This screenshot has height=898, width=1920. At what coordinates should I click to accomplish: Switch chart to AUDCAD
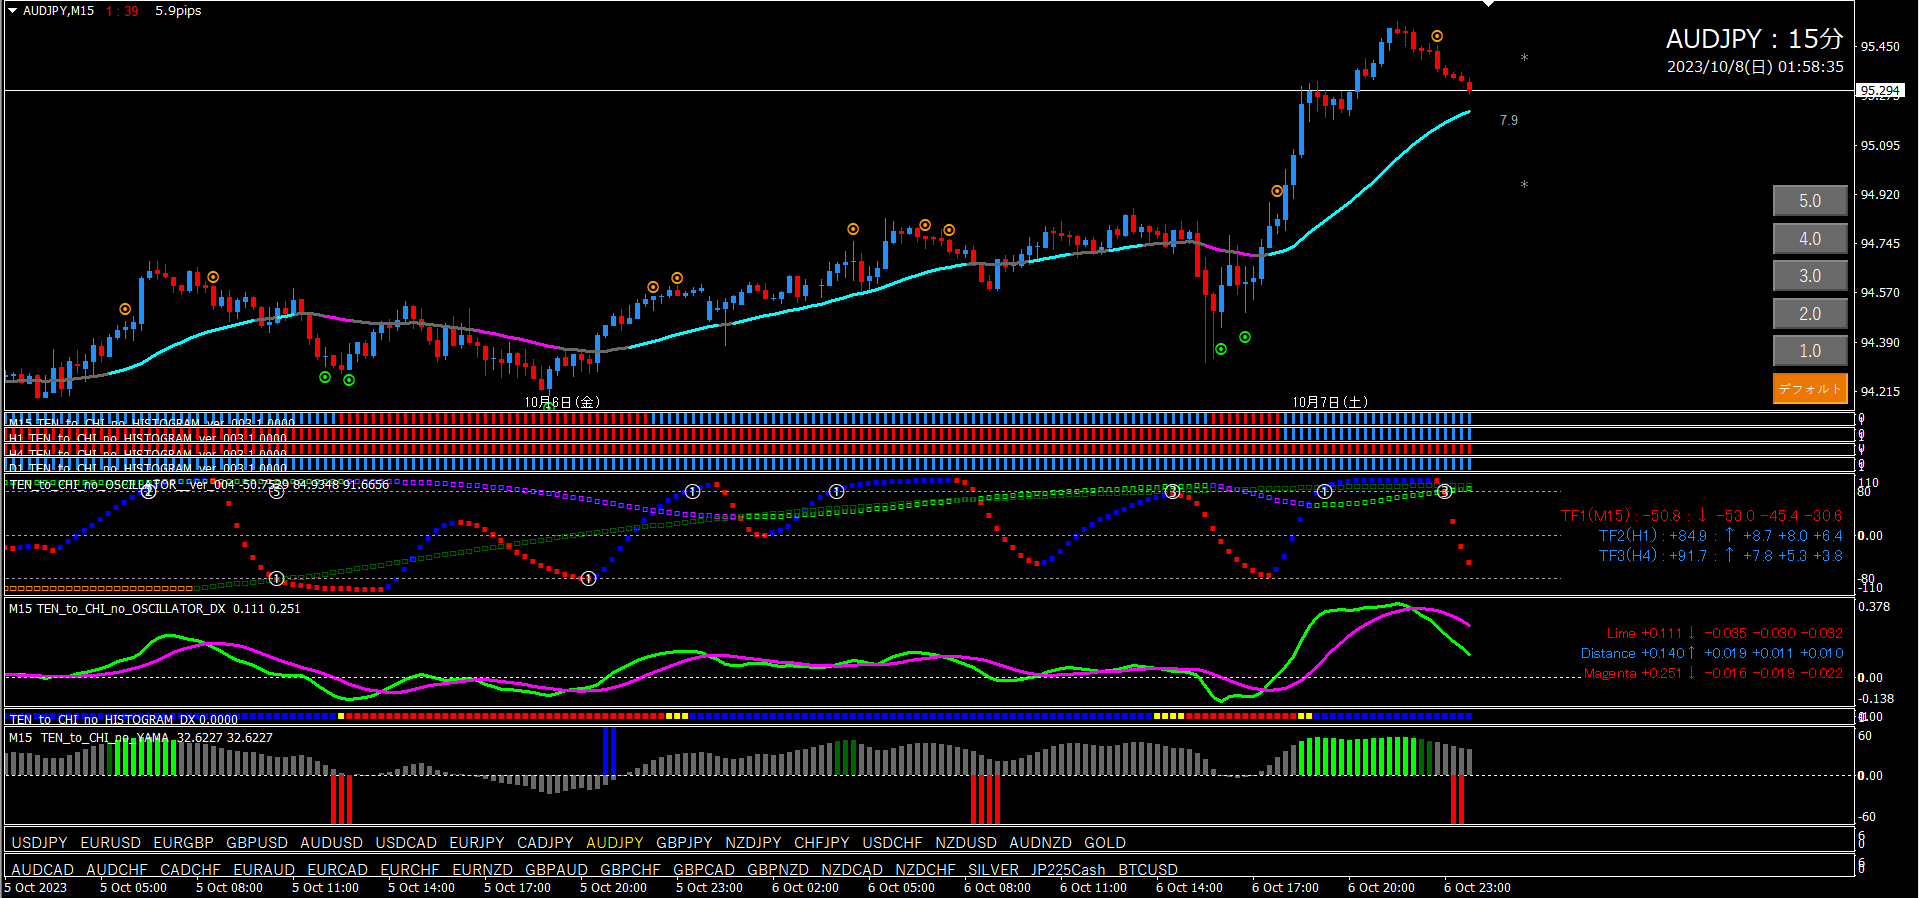[x=42, y=870]
